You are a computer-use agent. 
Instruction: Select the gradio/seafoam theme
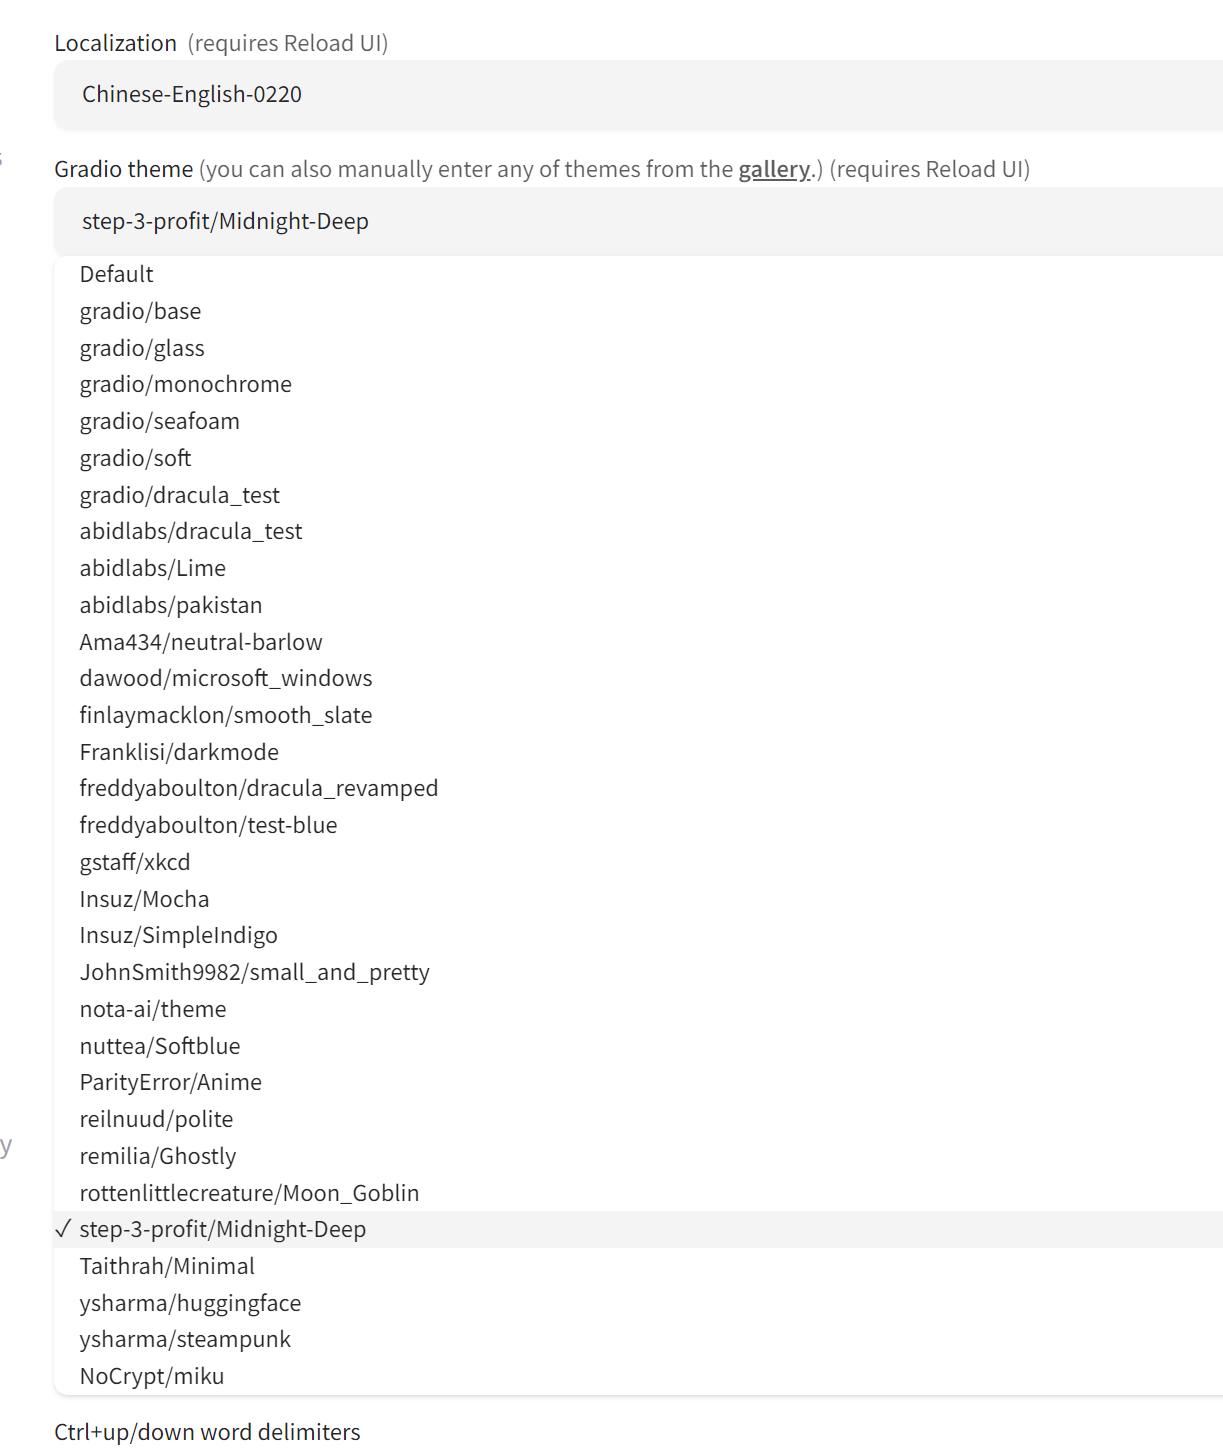click(x=160, y=421)
